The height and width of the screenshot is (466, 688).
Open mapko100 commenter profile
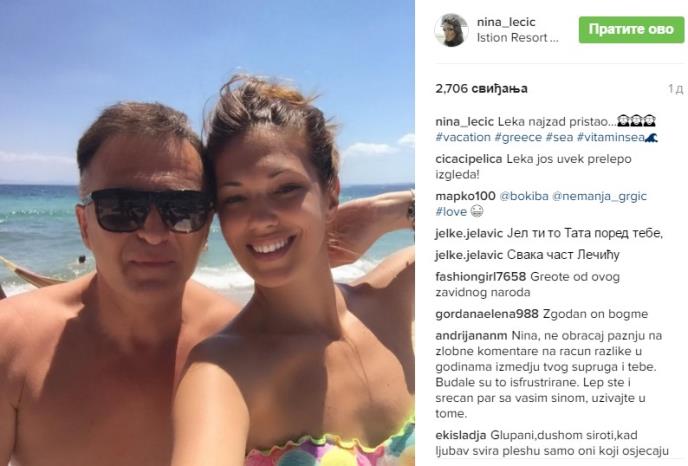pyautogui.click(x=465, y=196)
